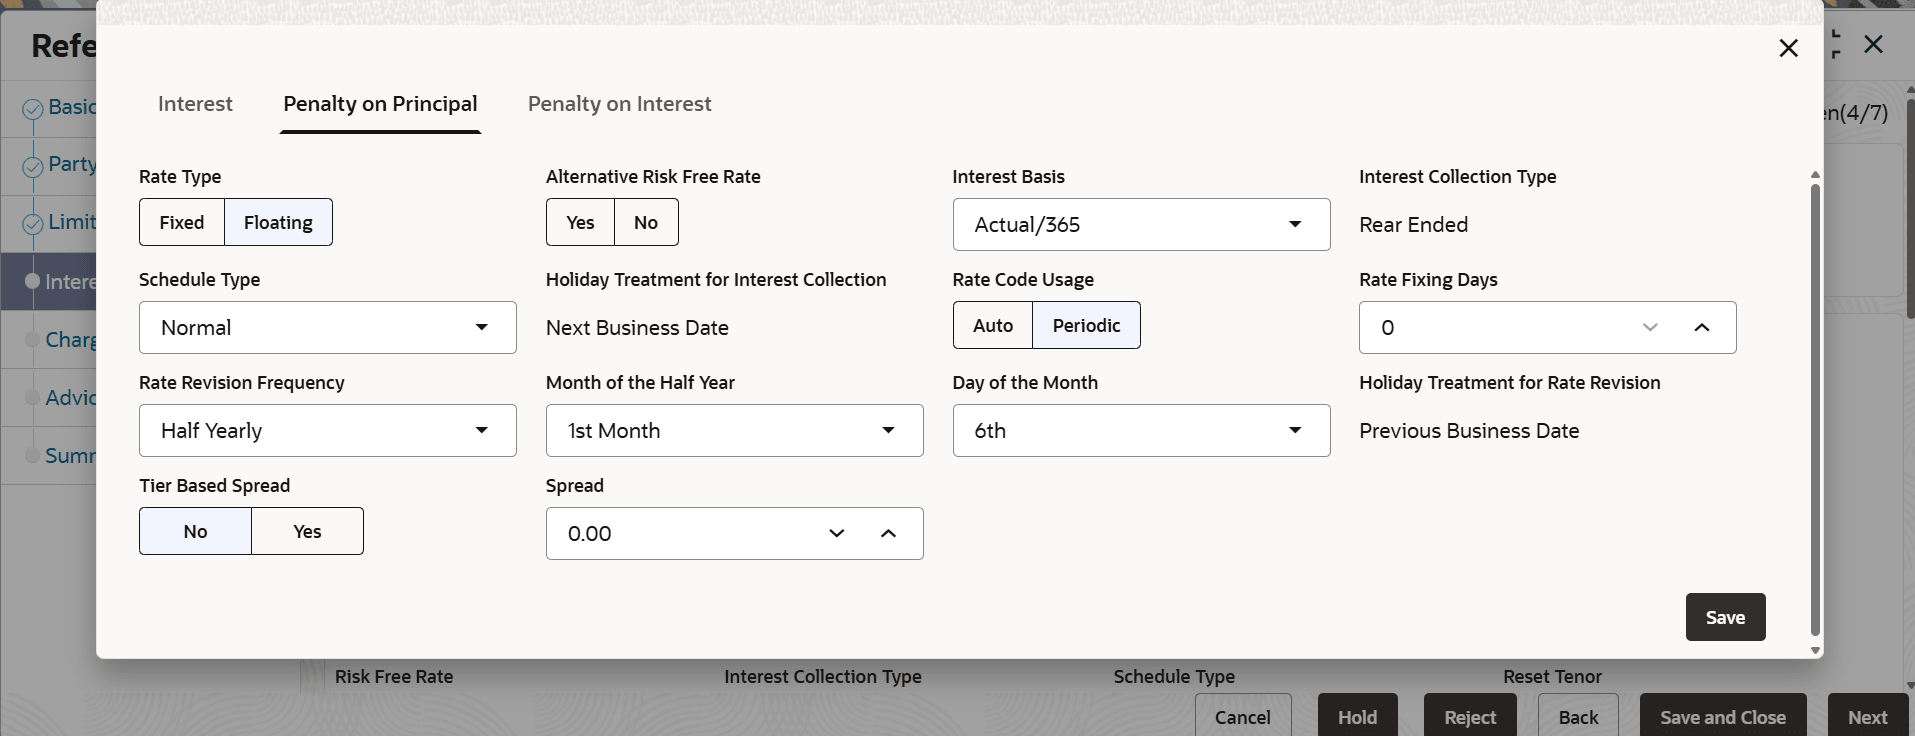Set Tier Based Spread to No
1915x736 pixels.
click(195, 531)
